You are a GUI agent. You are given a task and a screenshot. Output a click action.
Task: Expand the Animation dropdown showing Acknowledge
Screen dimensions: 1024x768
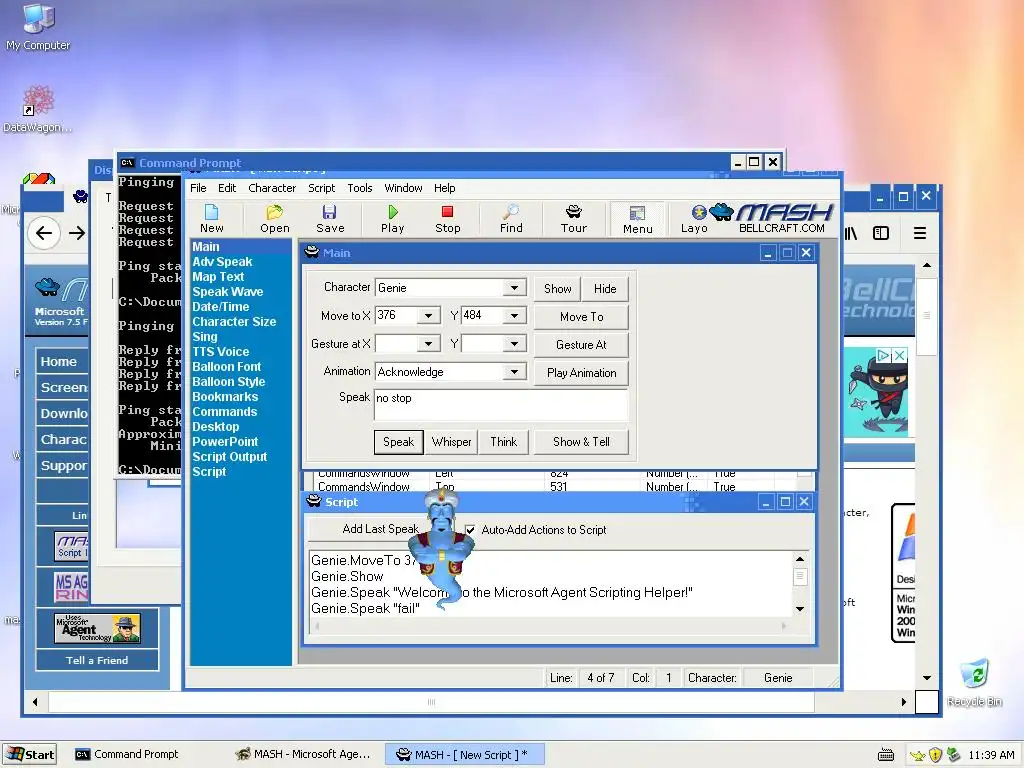515,372
